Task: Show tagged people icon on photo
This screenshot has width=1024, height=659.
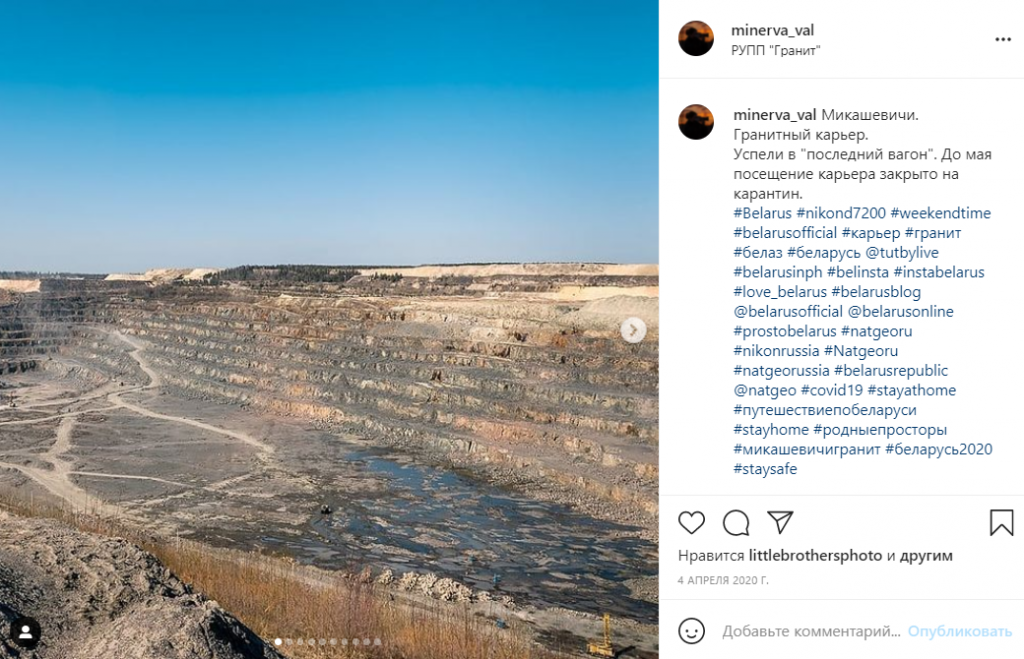Action: point(25,632)
